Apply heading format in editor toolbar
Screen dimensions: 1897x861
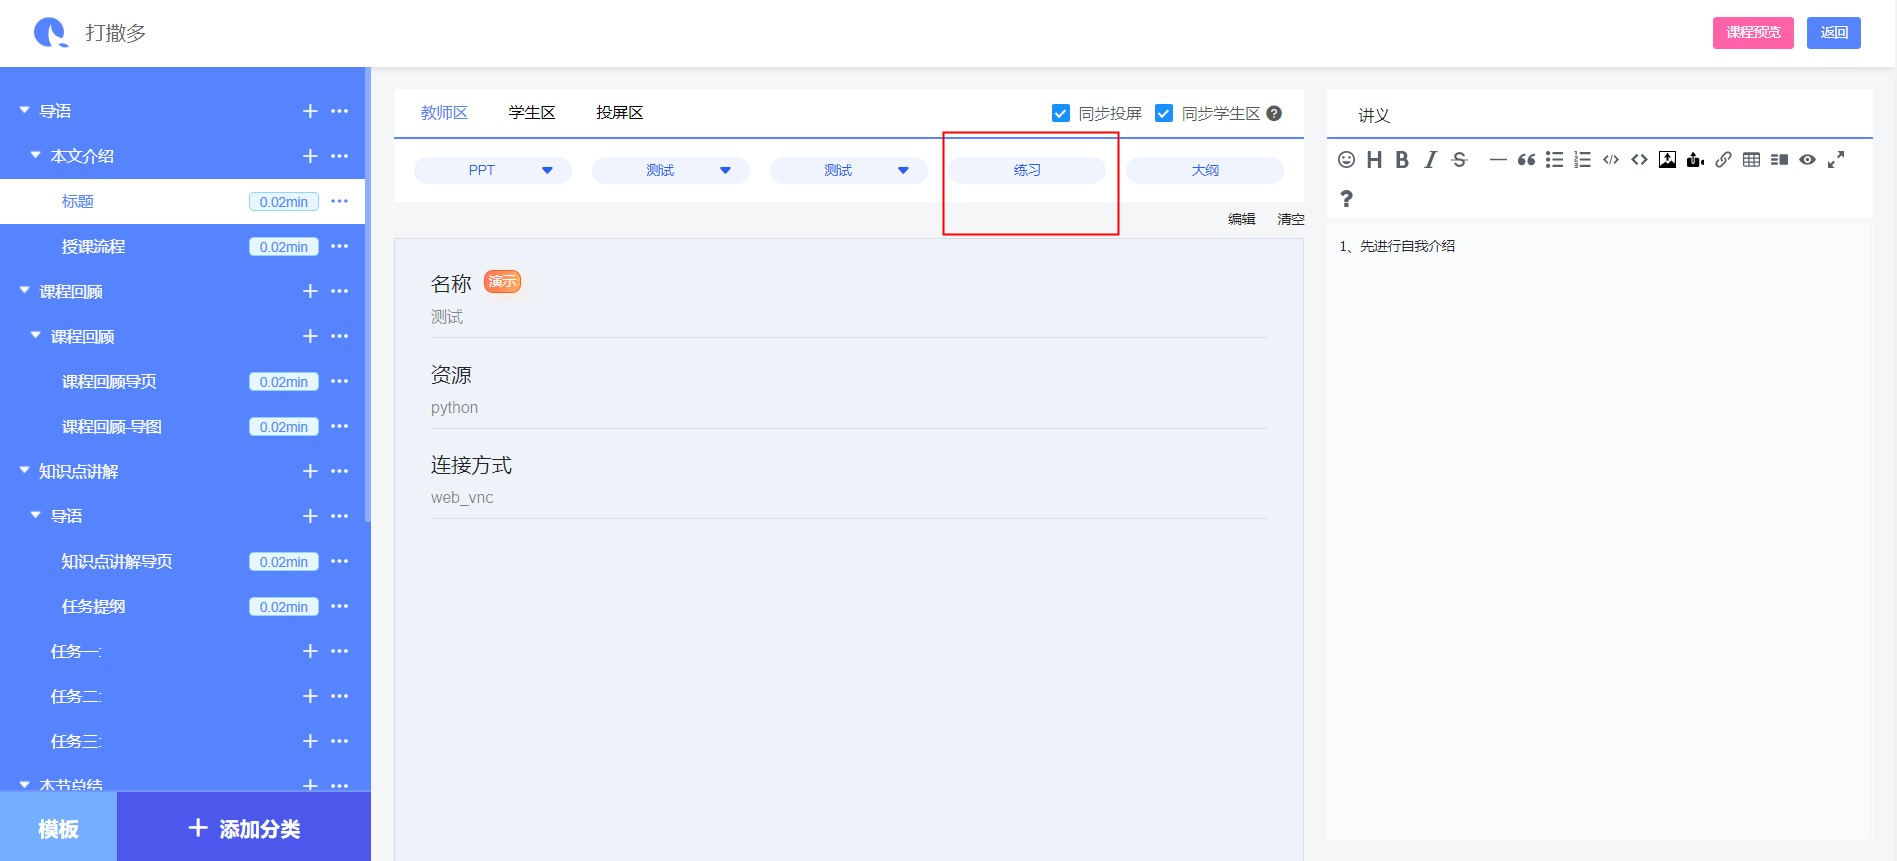(1374, 160)
